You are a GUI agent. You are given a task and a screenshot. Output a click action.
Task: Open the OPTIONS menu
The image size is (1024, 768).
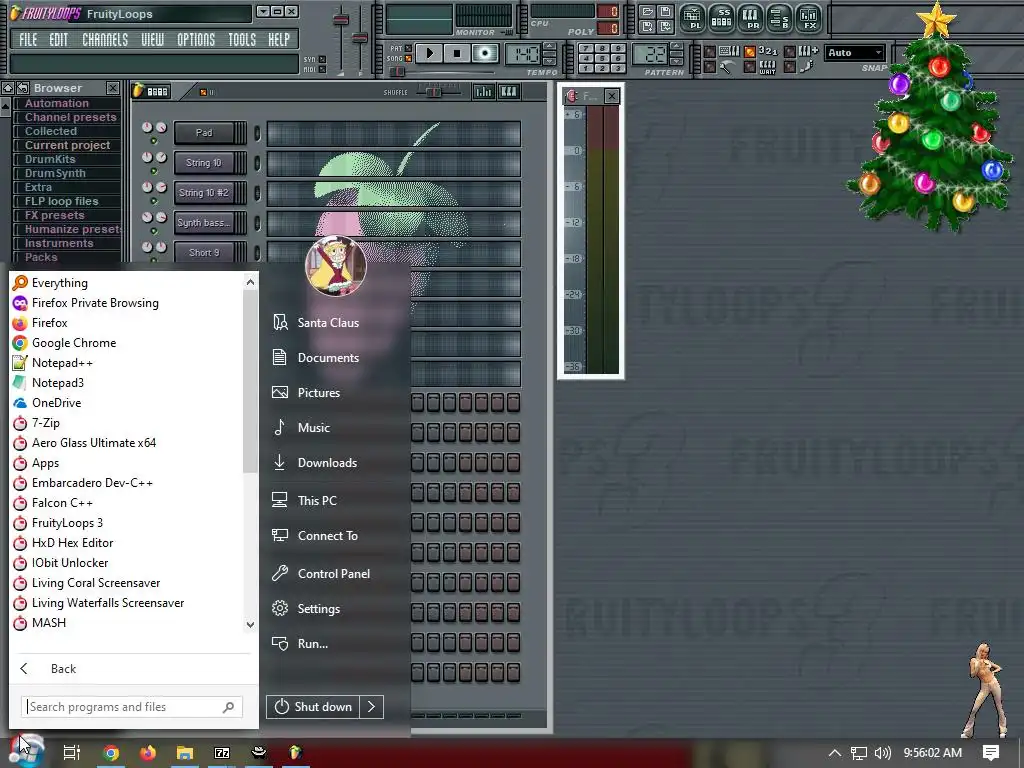[196, 40]
